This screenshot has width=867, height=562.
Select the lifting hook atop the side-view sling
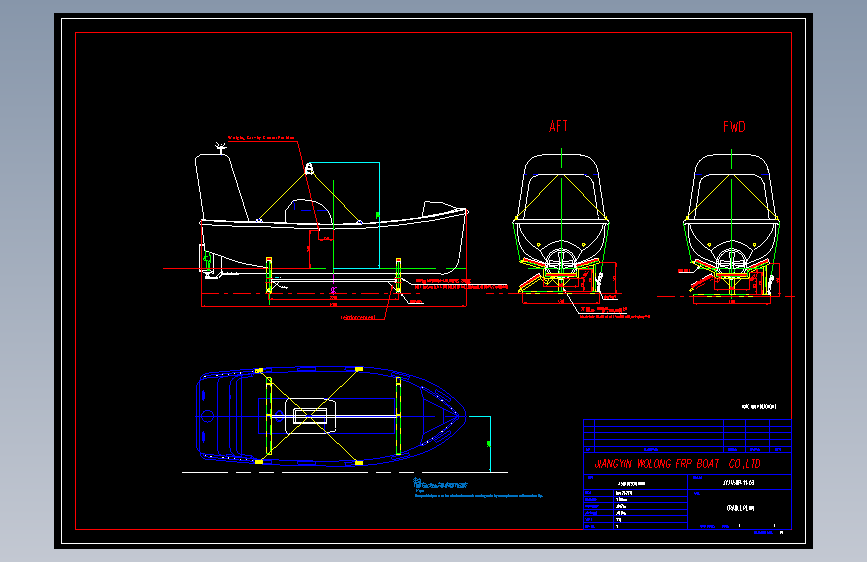(310, 169)
